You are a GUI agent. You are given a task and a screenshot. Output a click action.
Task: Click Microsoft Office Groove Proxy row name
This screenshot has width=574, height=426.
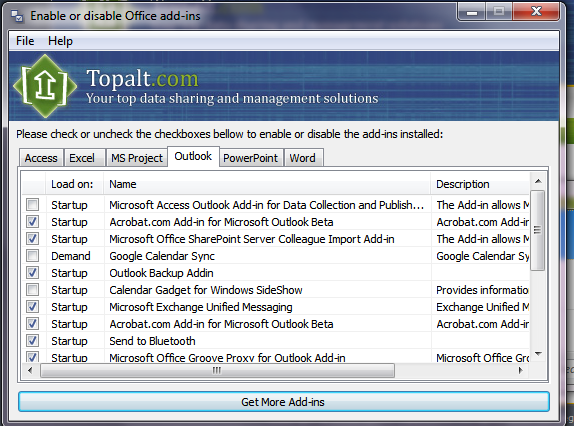click(227, 357)
